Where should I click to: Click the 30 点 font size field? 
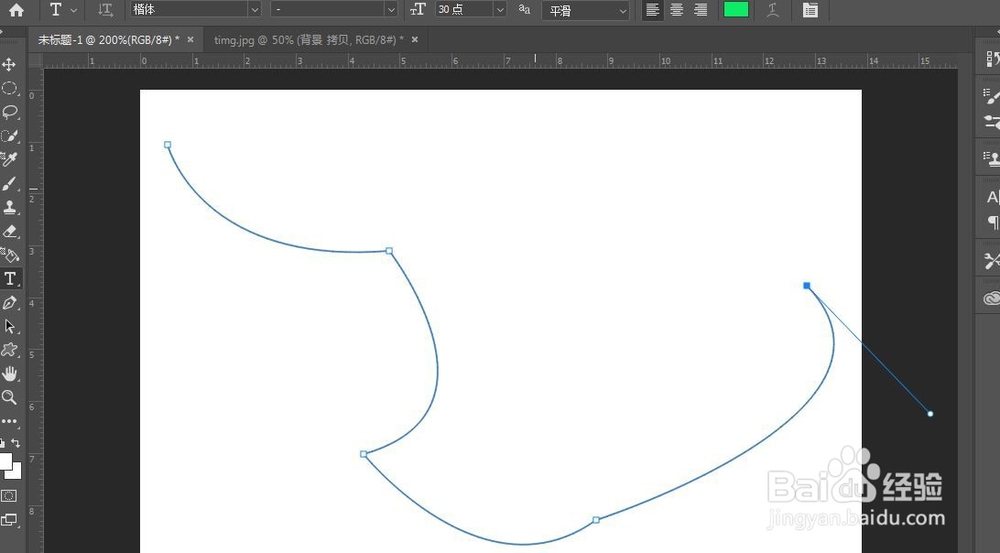[465, 10]
